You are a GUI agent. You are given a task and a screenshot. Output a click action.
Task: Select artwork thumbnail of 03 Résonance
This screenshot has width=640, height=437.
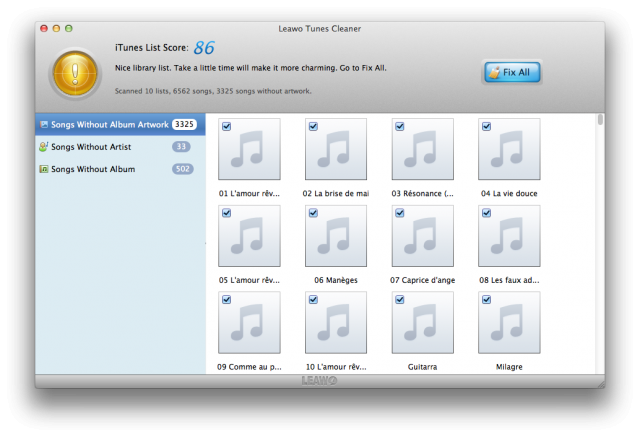(422, 149)
